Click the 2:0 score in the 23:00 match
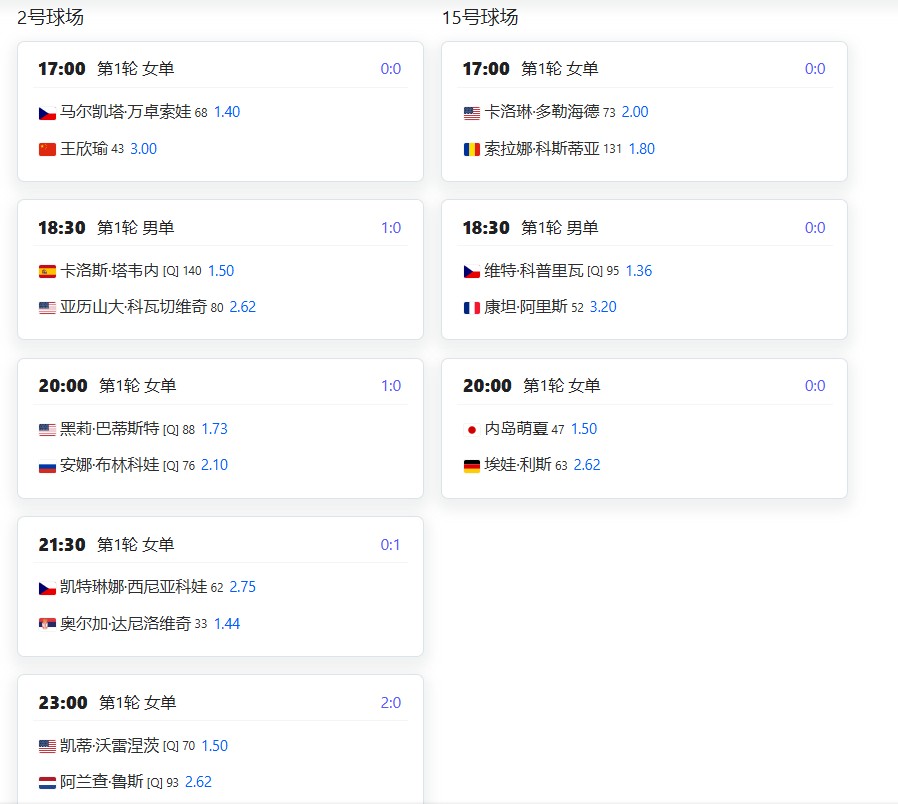Image resolution: width=898 pixels, height=804 pixels. point(390,703)
